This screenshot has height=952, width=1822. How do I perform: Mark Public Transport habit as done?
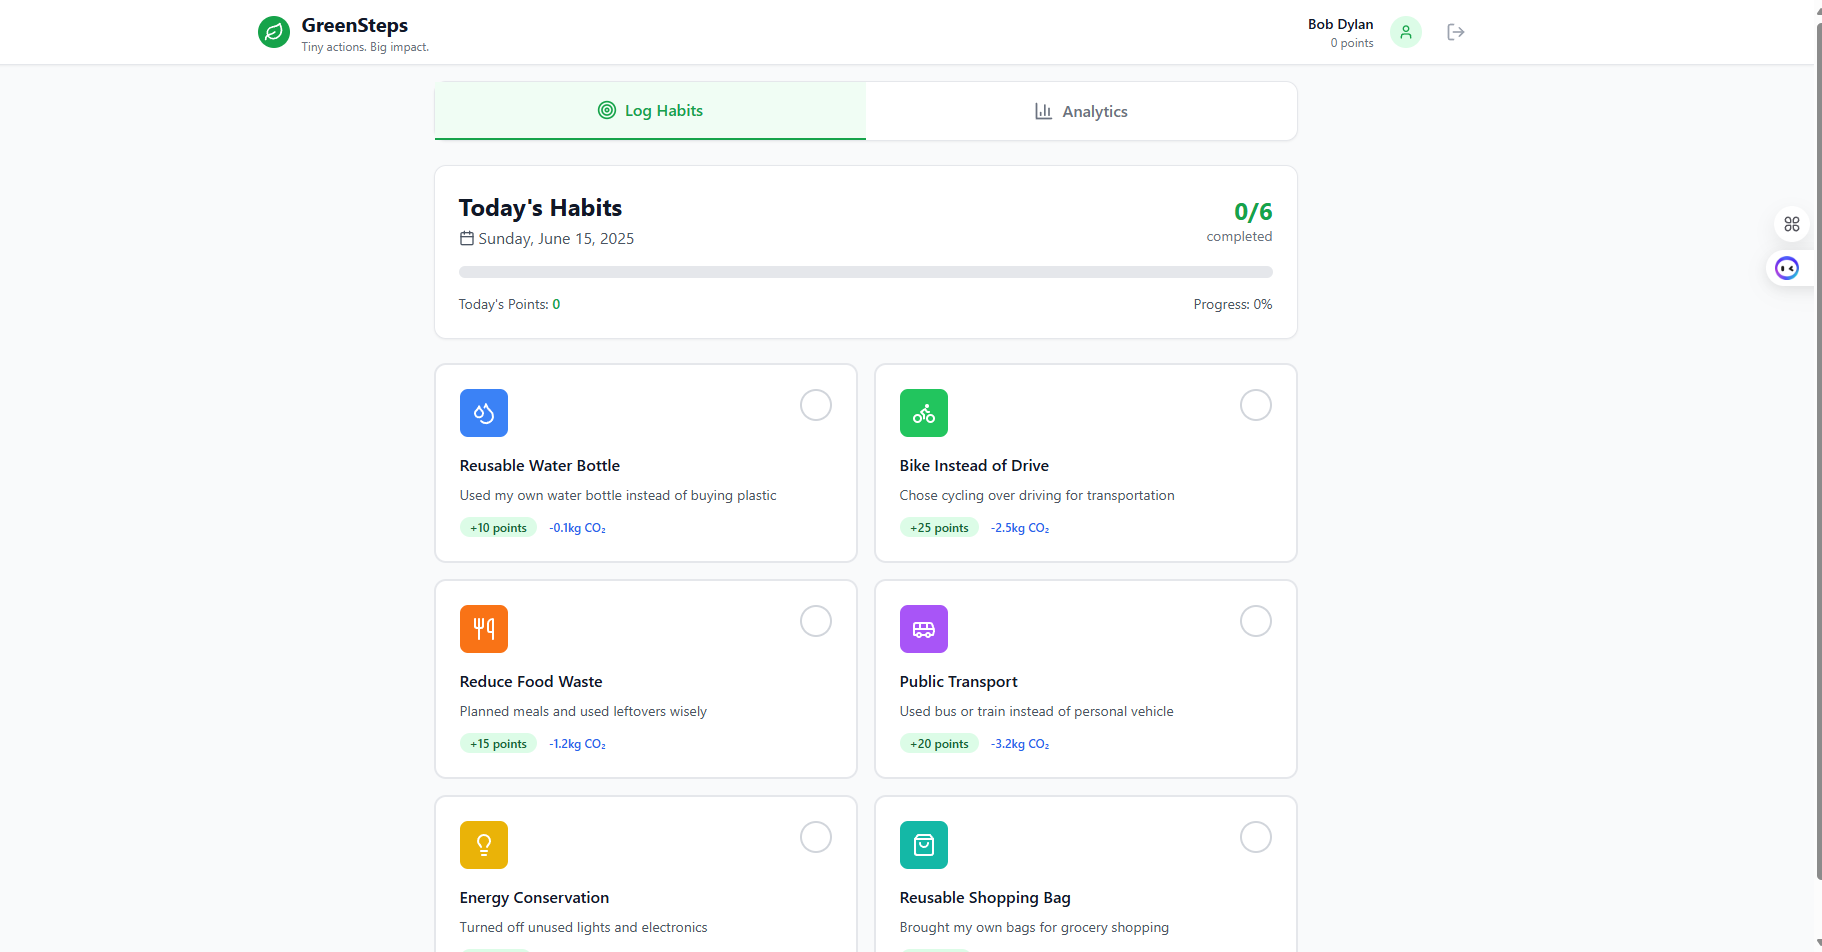click(x=1256, y=621)
